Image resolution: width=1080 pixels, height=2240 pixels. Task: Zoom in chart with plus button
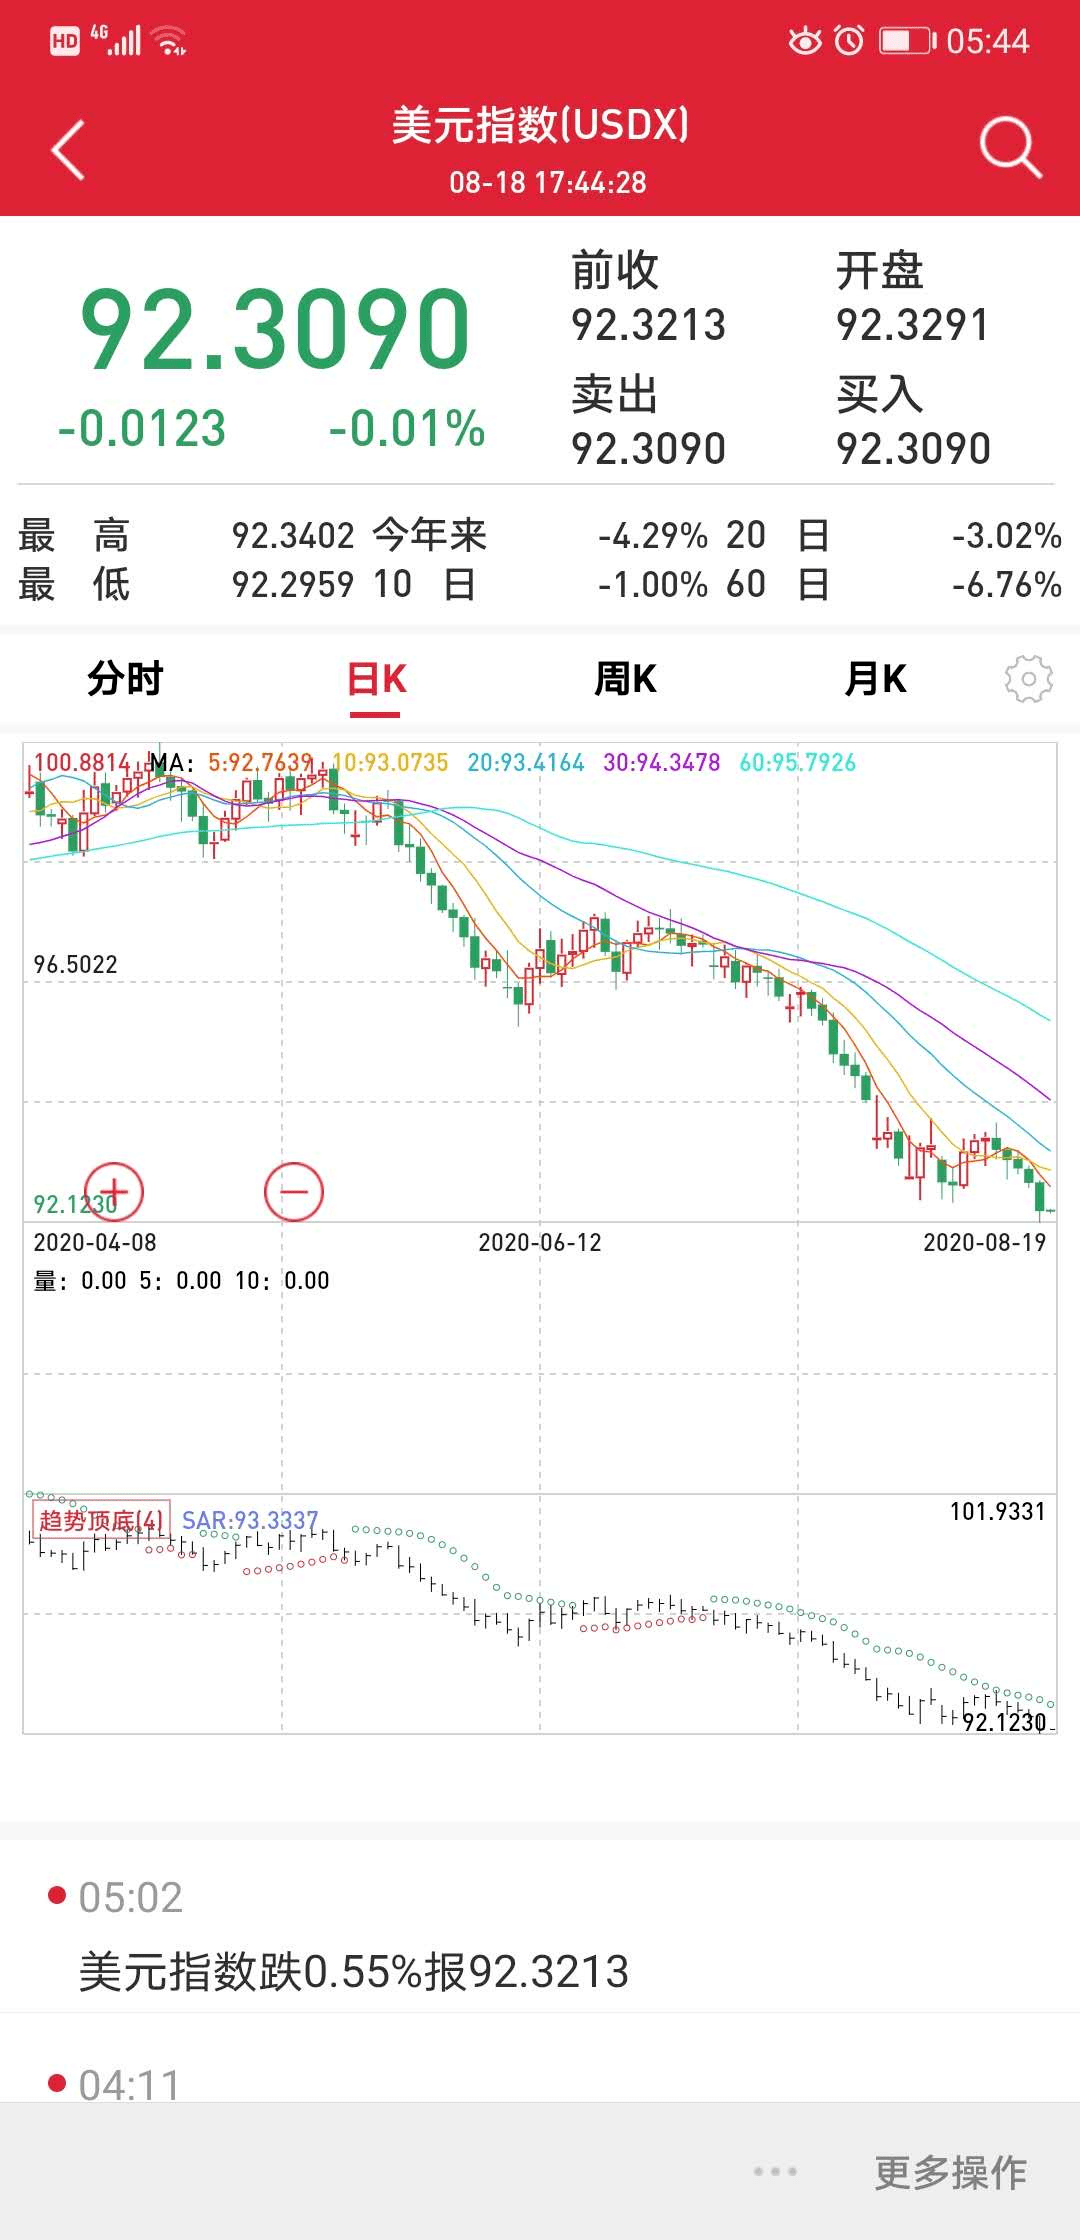point(114,1191)
